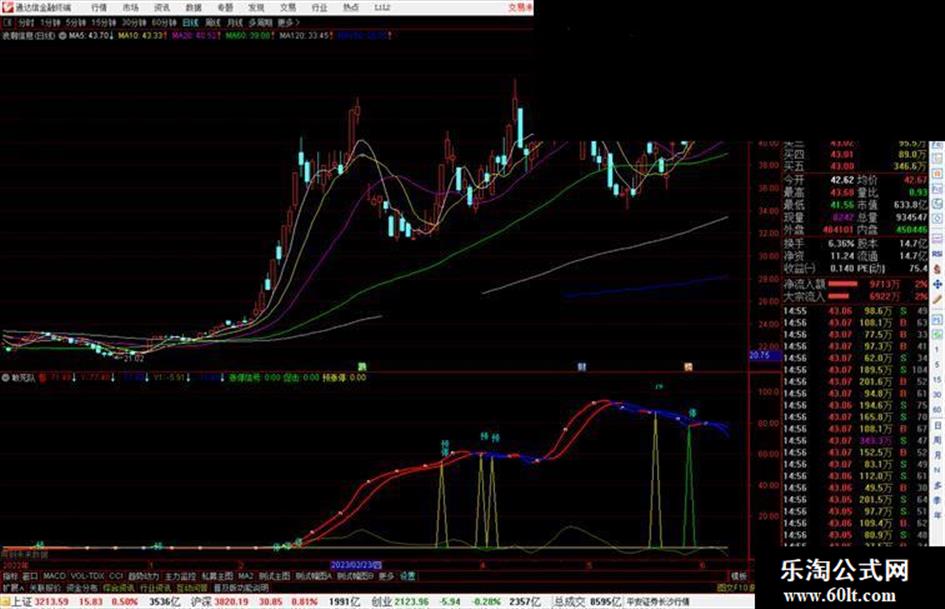Click the red 交易 button at top right
Viewport: 945px width, 609px height.
click(x=520, y=8)
